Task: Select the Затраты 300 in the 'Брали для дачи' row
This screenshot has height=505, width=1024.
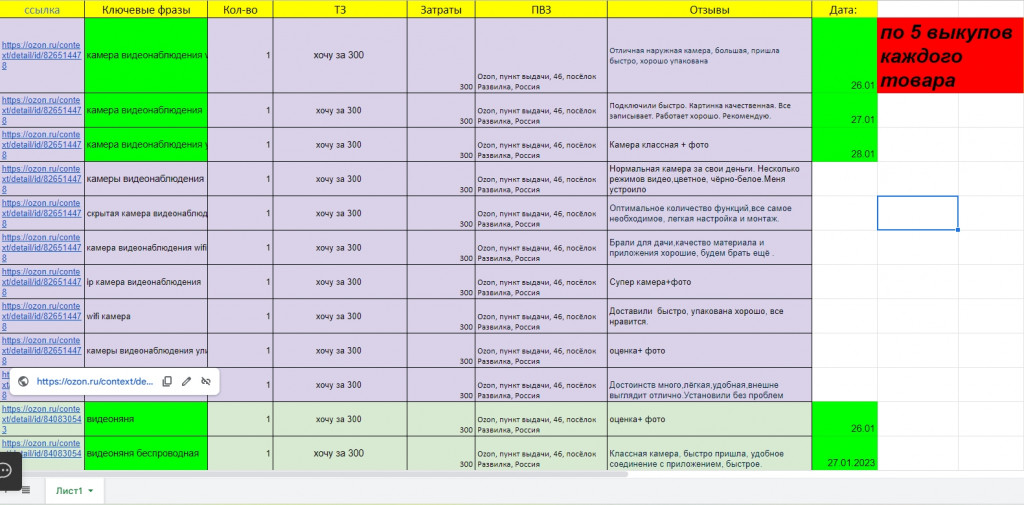Action: pos(441,248)
